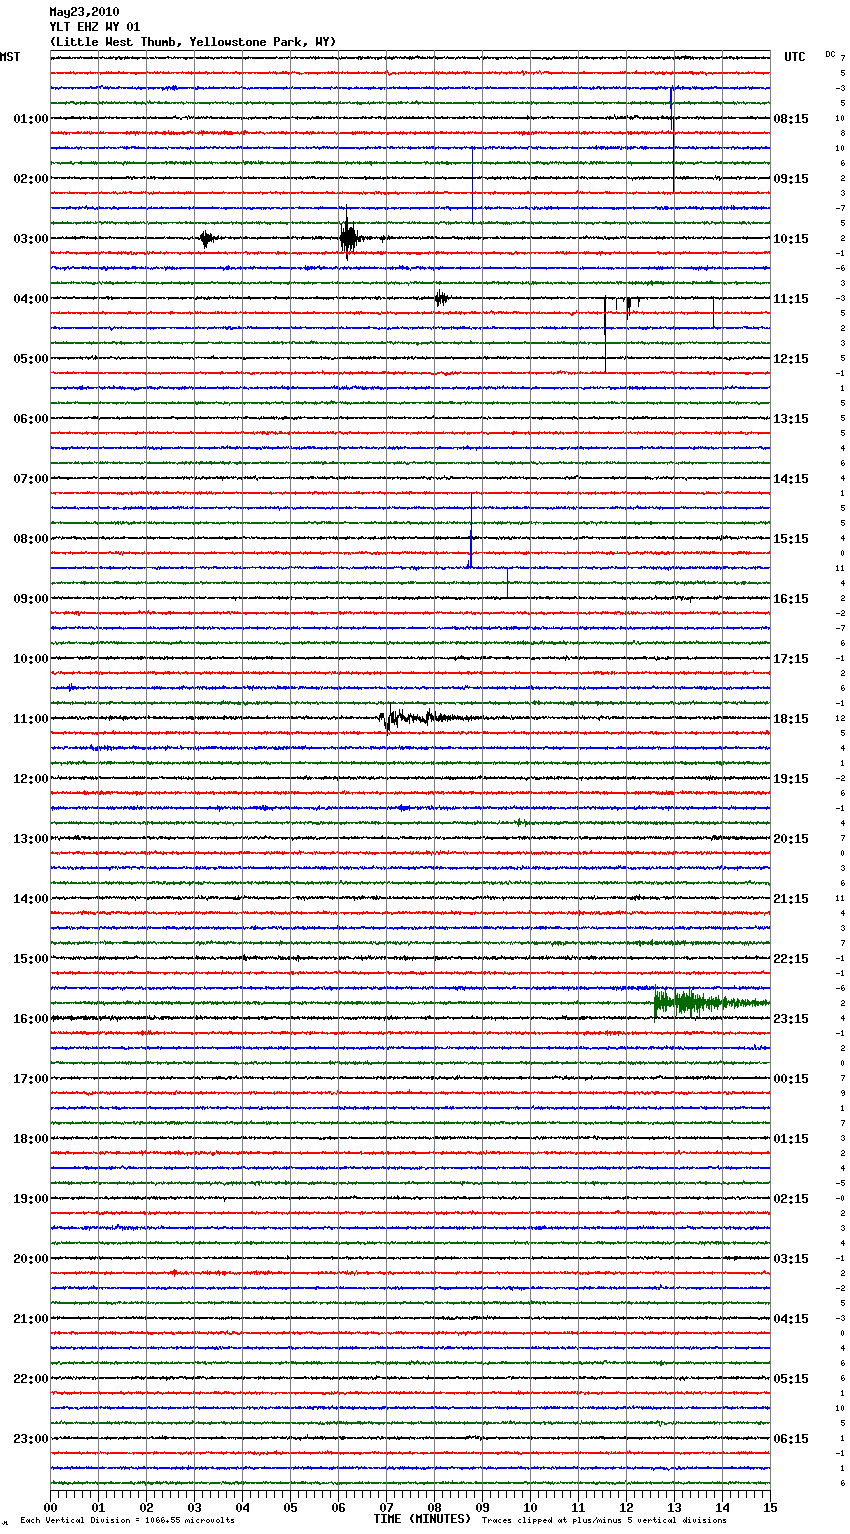Click minute tick label 00 on time axis
850x1534 pixels.
click(x=50, y=1507)
